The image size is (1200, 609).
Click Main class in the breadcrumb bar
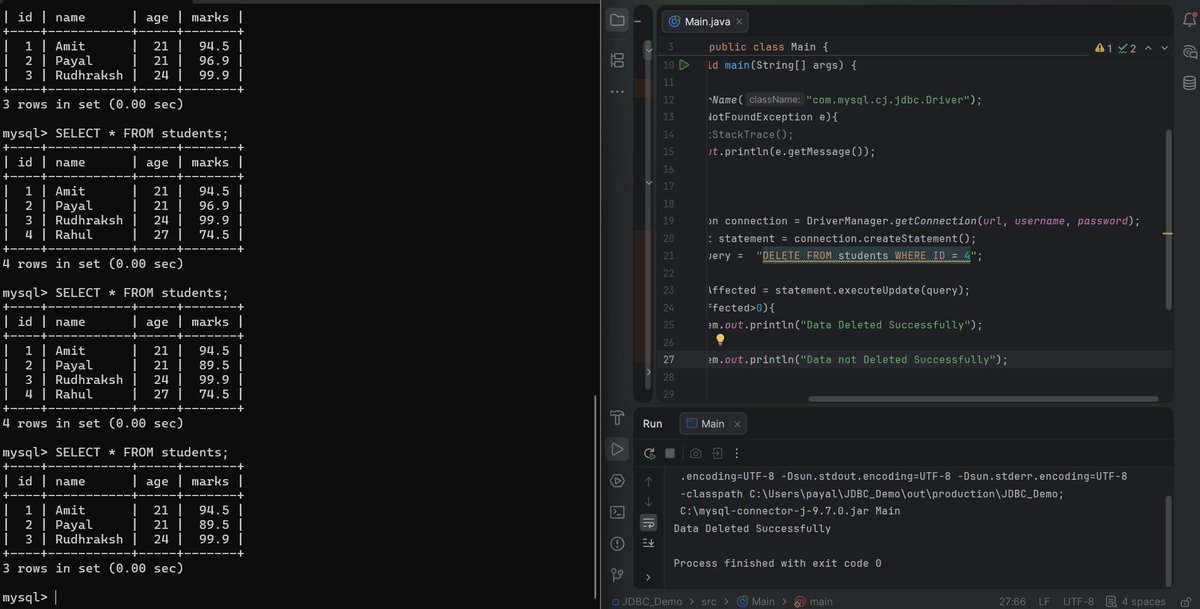756,601
